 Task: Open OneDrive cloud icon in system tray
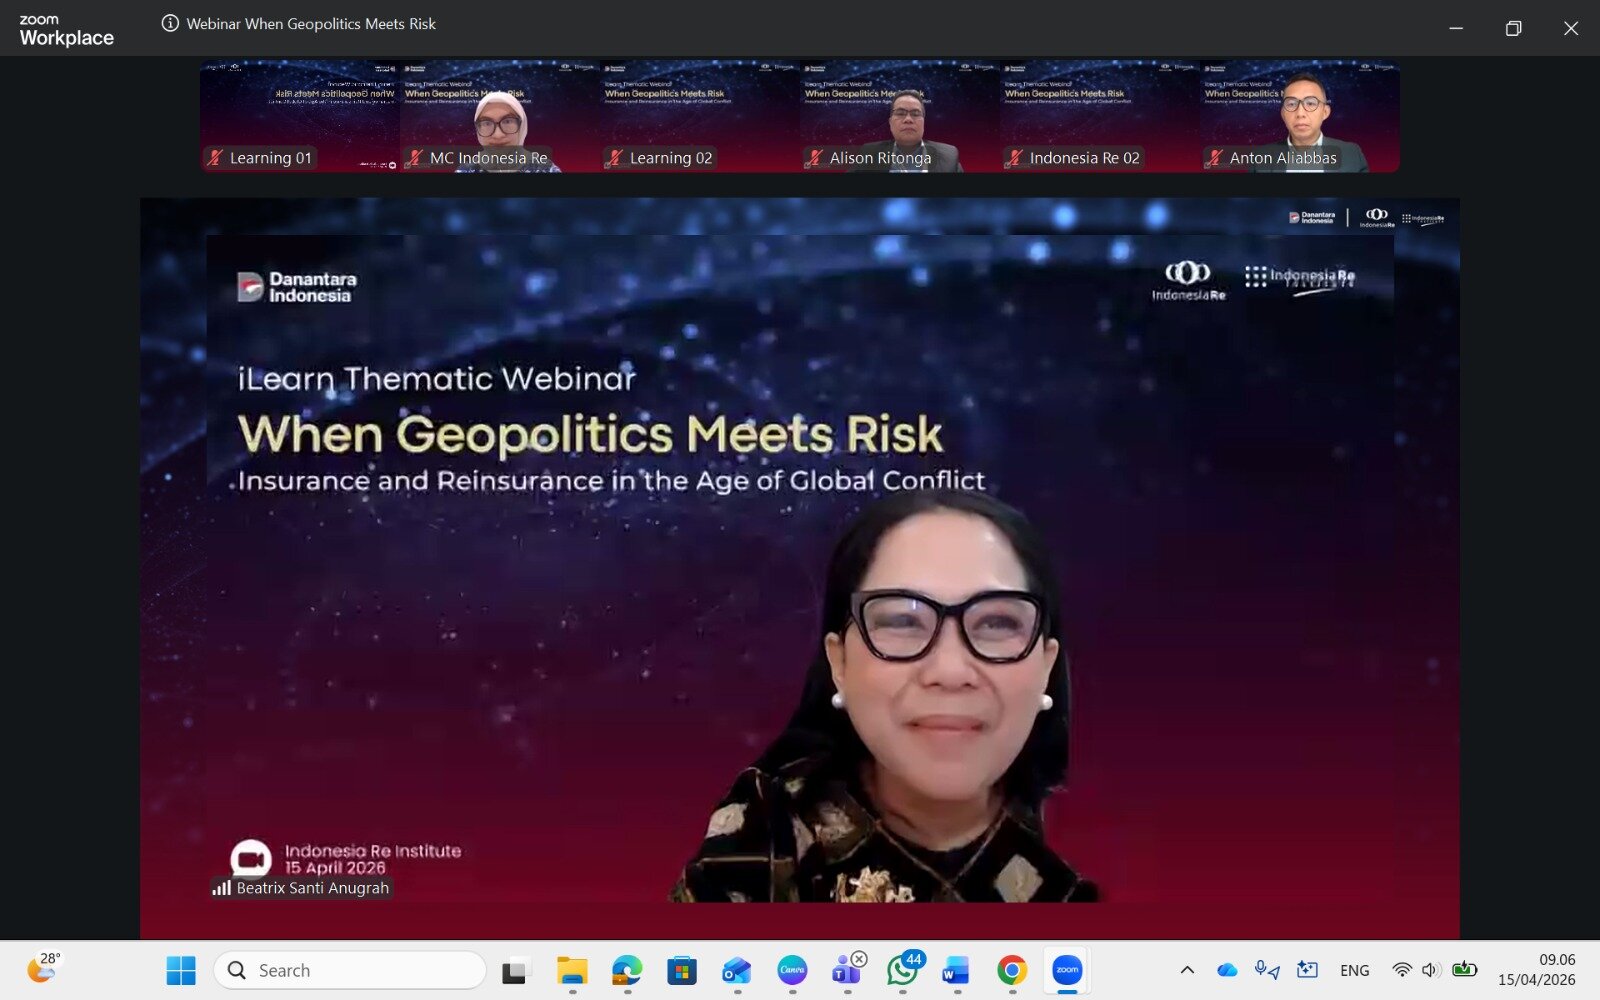pyautogui.click(x=1227, y=970)
